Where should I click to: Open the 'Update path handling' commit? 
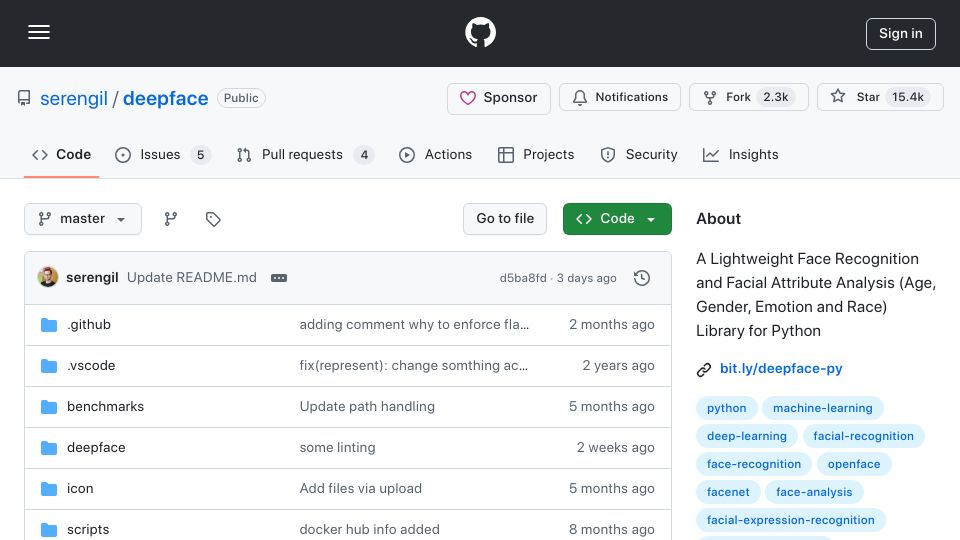(367, 407)
